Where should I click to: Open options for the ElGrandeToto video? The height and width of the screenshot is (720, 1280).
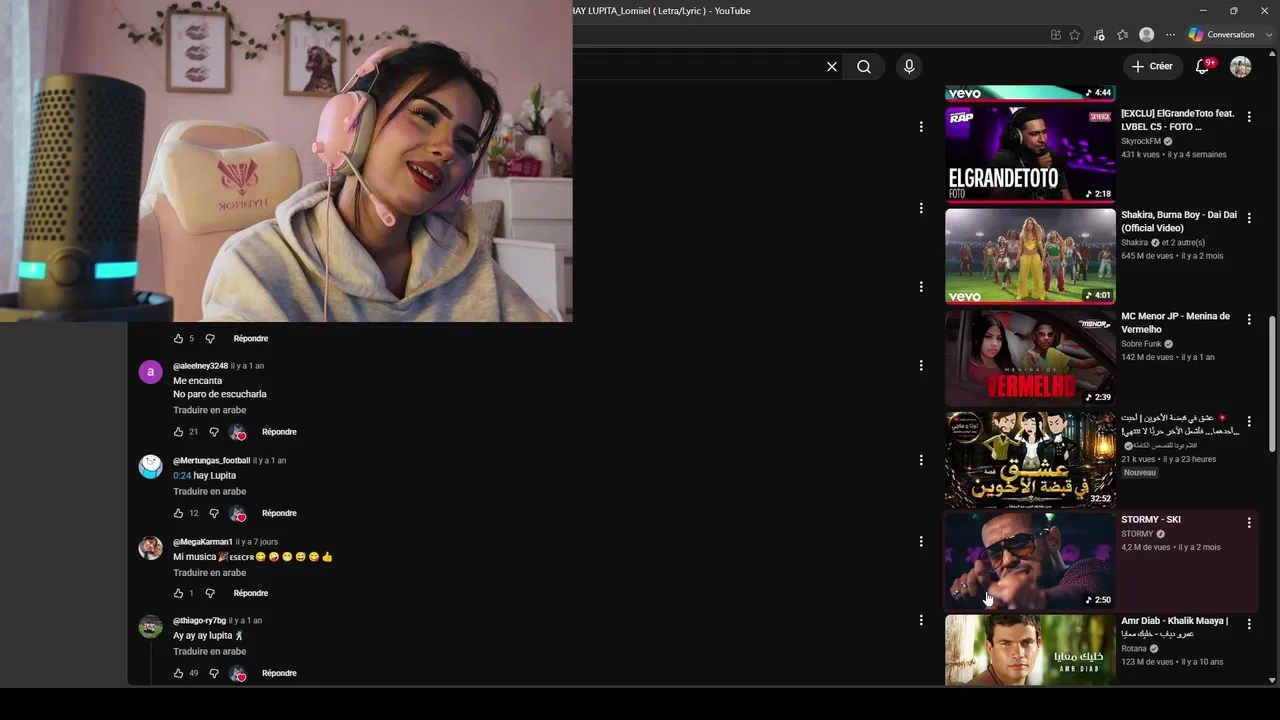[x=1249, y=117]
